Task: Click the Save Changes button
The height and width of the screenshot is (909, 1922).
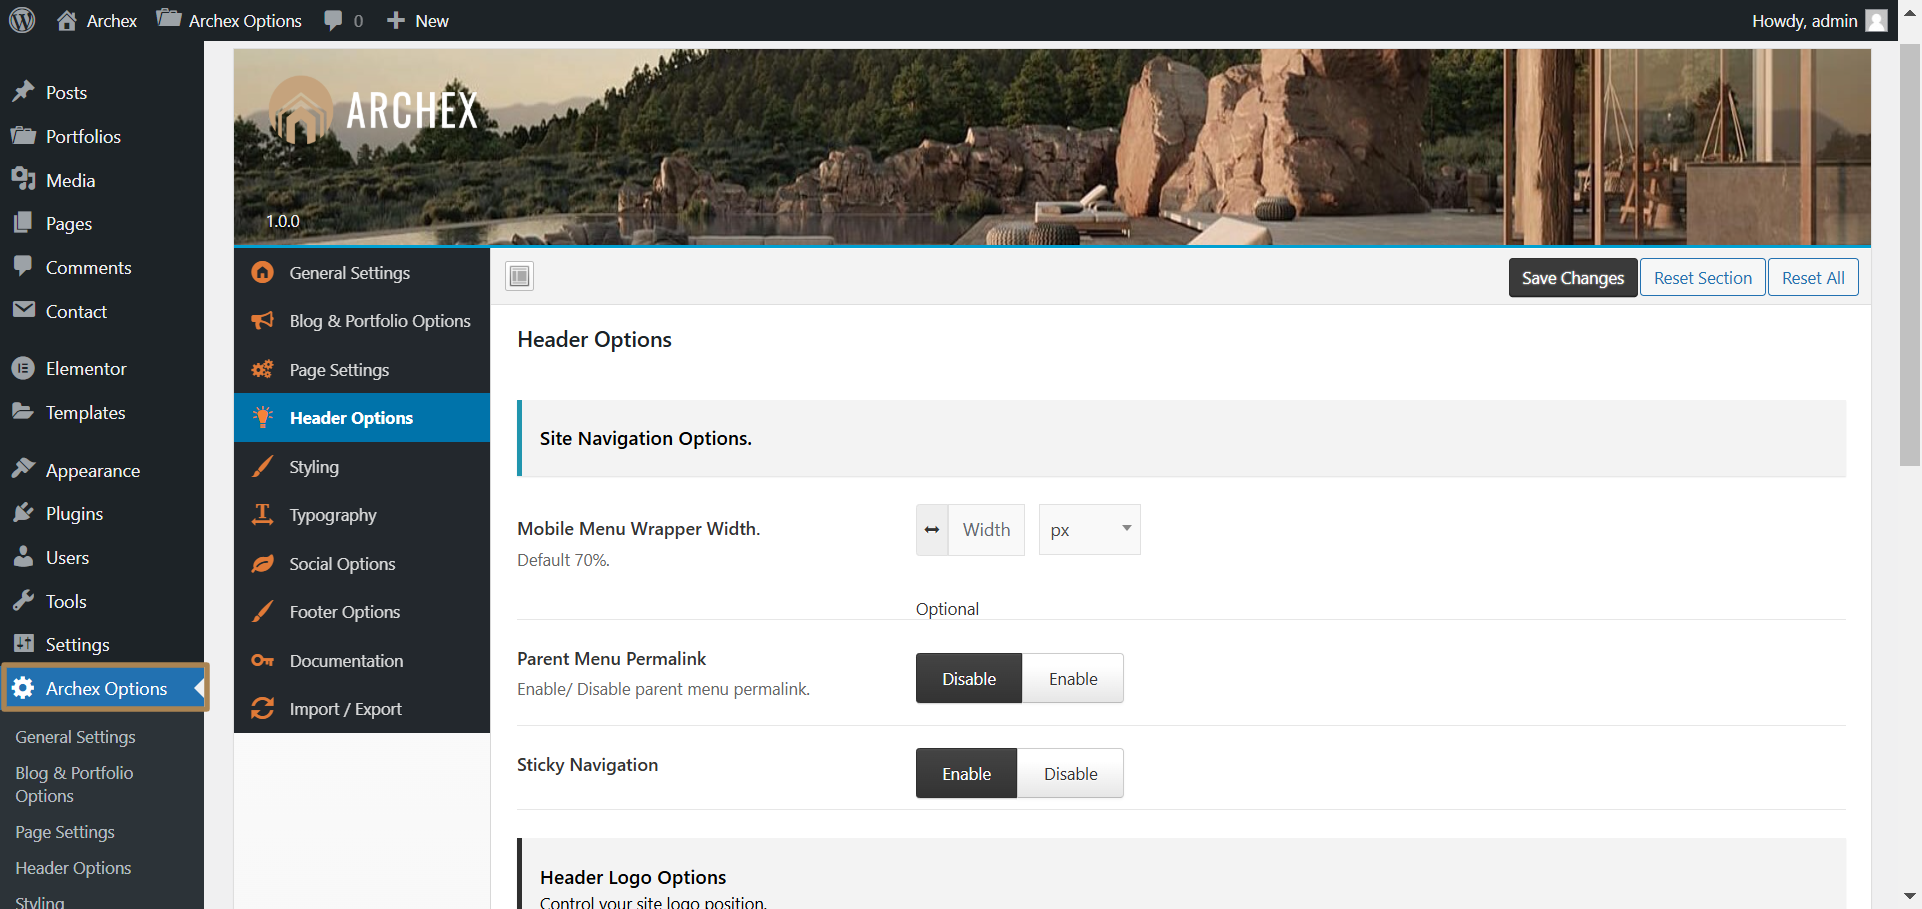Action: [1572, 277]
